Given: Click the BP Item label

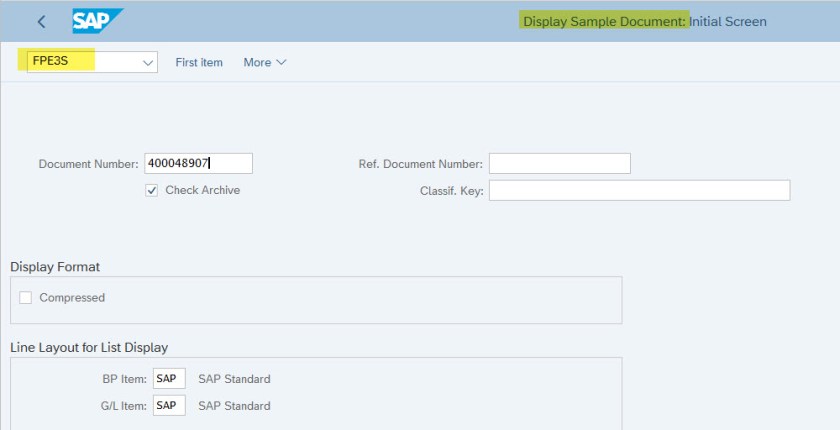Looking at the screenshot, I should [x=124, y=379].
